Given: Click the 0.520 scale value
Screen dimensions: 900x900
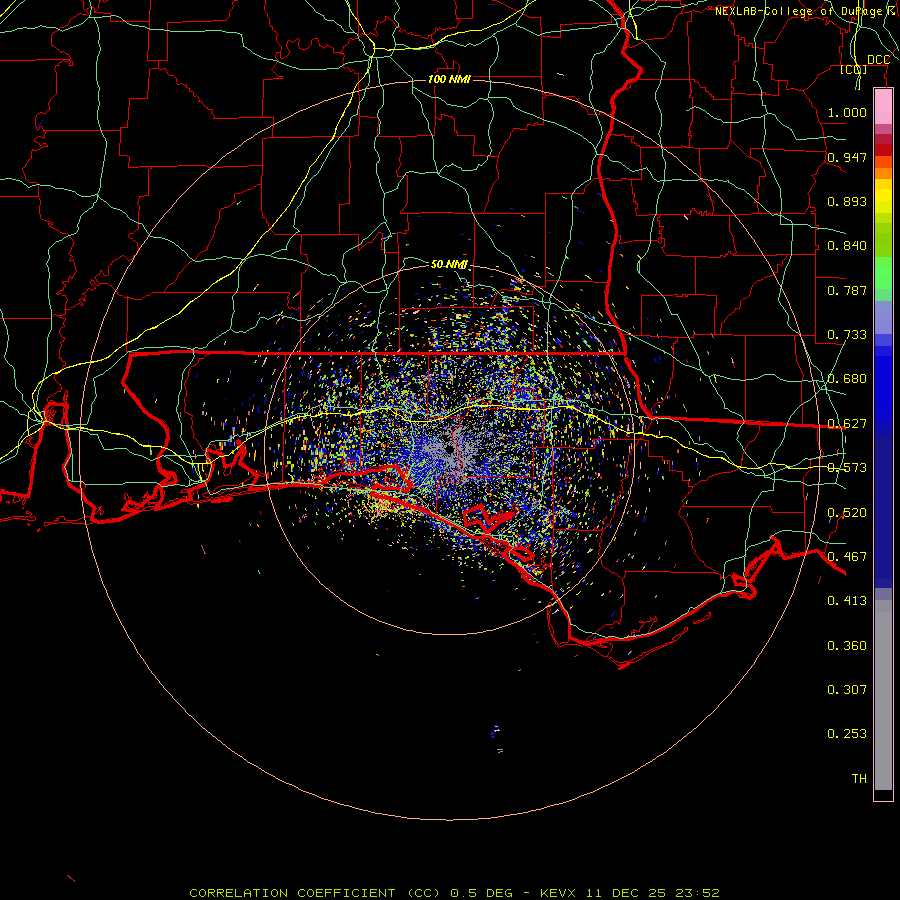Looking at the screenshot, I should (847, 513).
